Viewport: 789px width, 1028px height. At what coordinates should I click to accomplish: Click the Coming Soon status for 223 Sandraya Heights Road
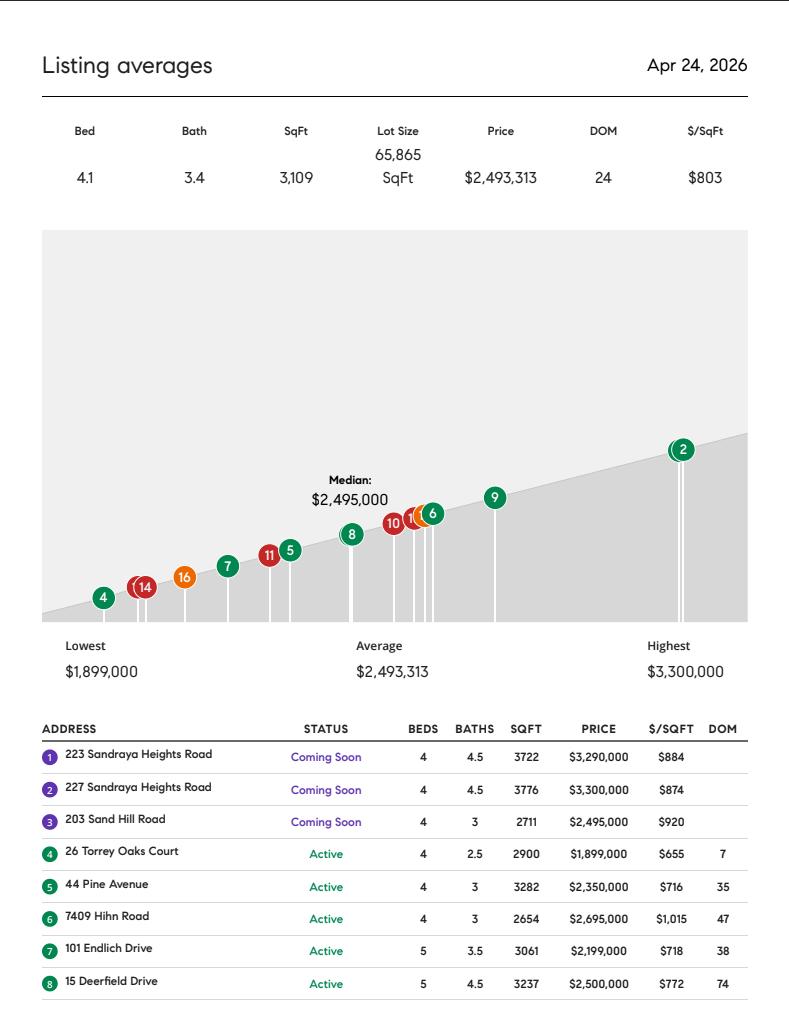click(x=326, y=758)
